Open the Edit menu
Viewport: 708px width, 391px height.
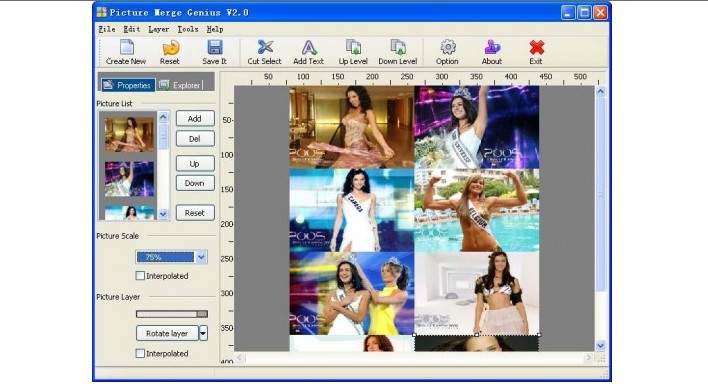(132, 29)
